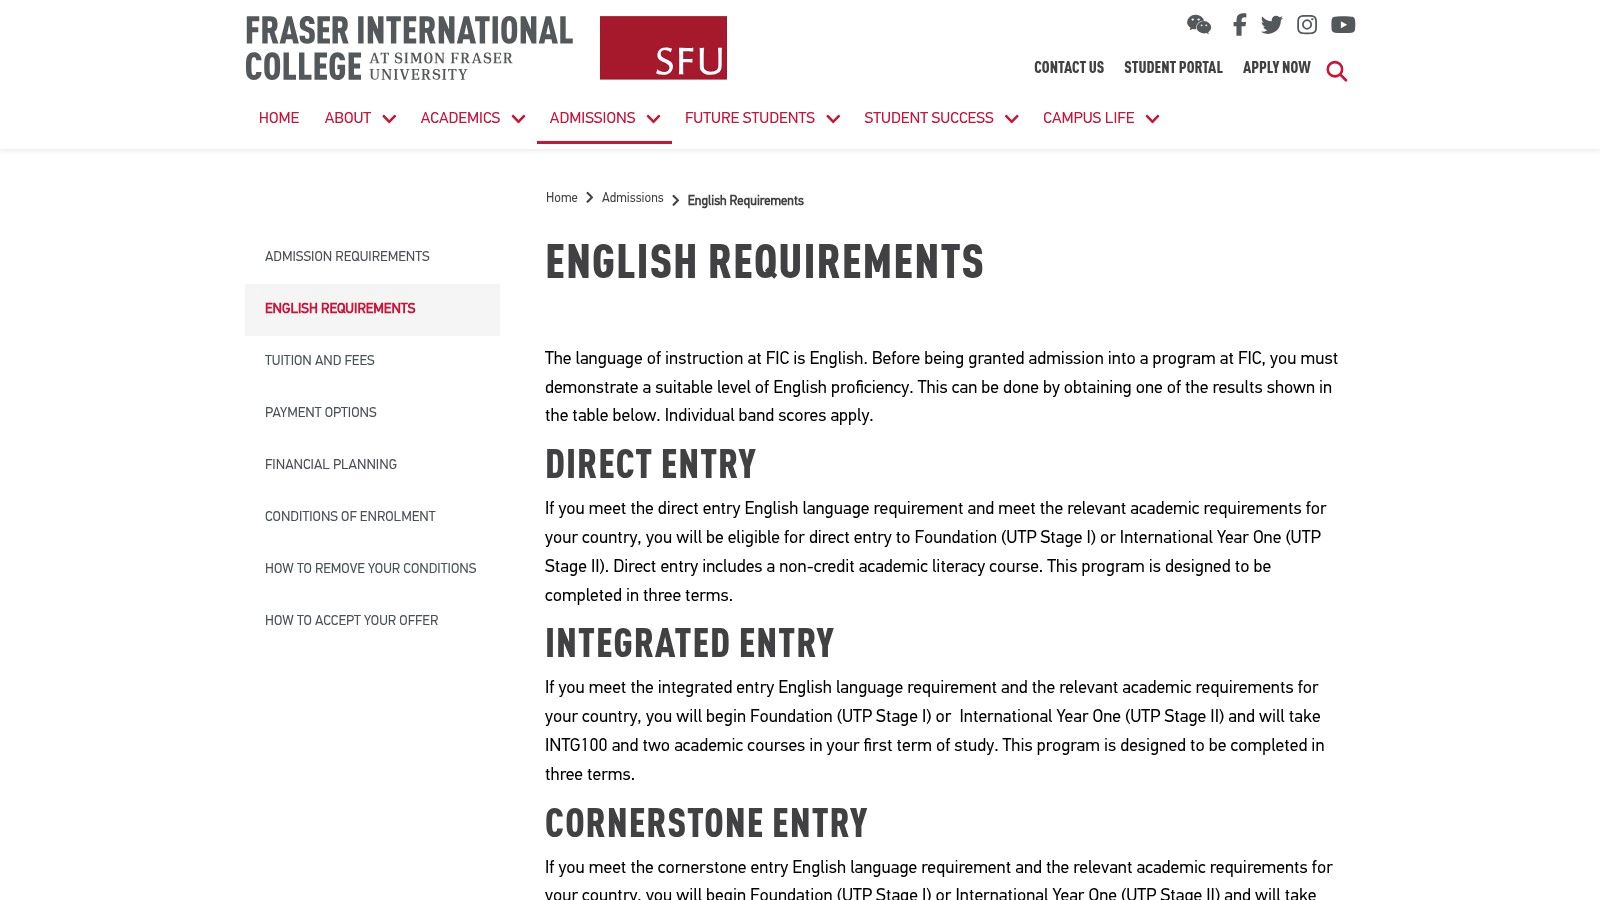
Task: Click the Apply Now link
Action: coord(1276,68)
